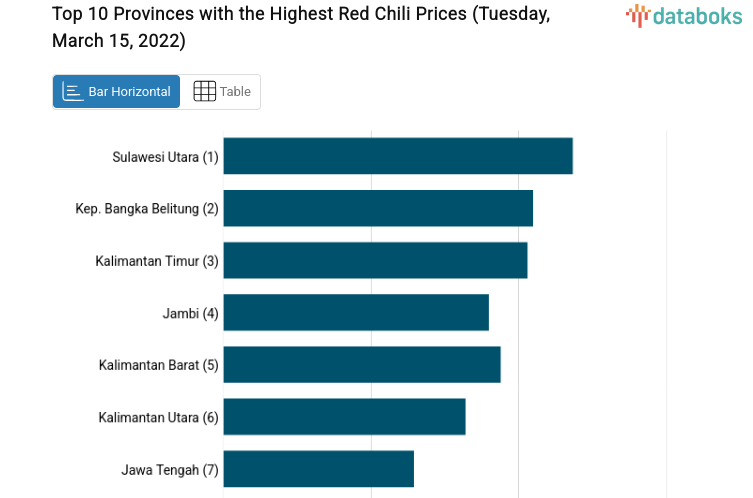Image resolution: width=753 pixels, height=498 pixels.
Task: Click the Jawa Tengah bar
Action: [318, 468]
